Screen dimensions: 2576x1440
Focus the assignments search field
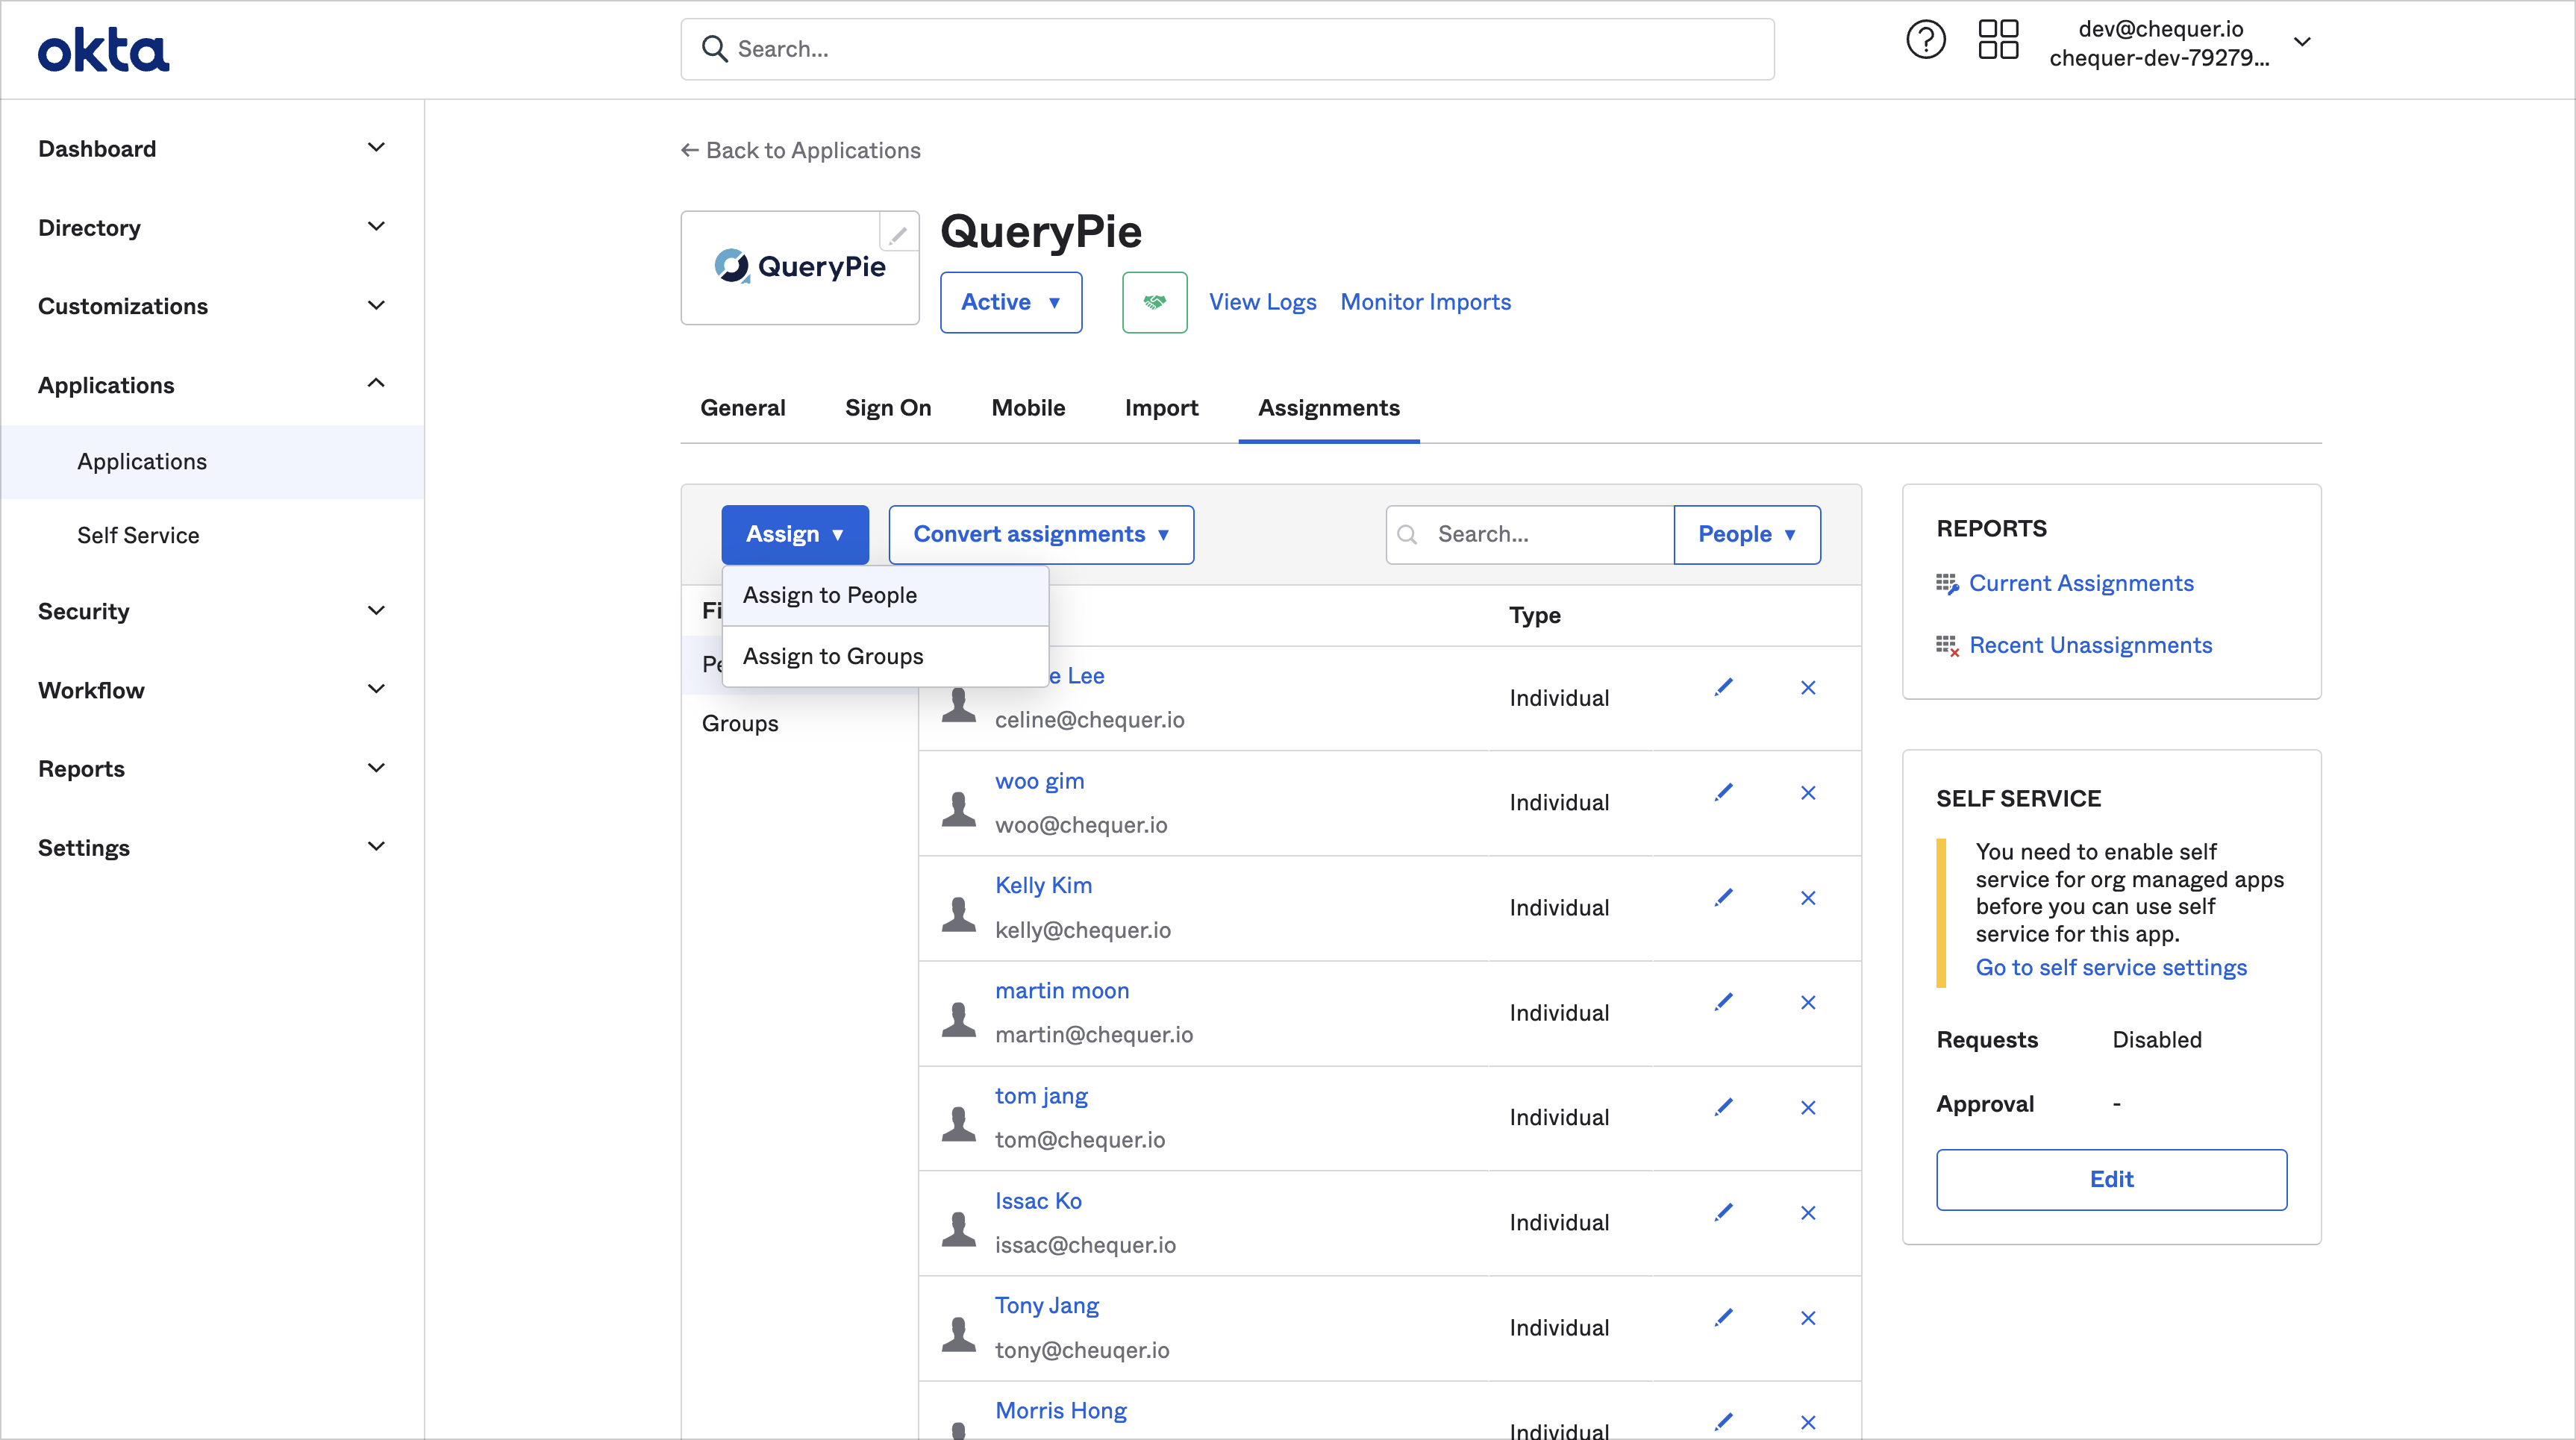tap(1529, 534)
